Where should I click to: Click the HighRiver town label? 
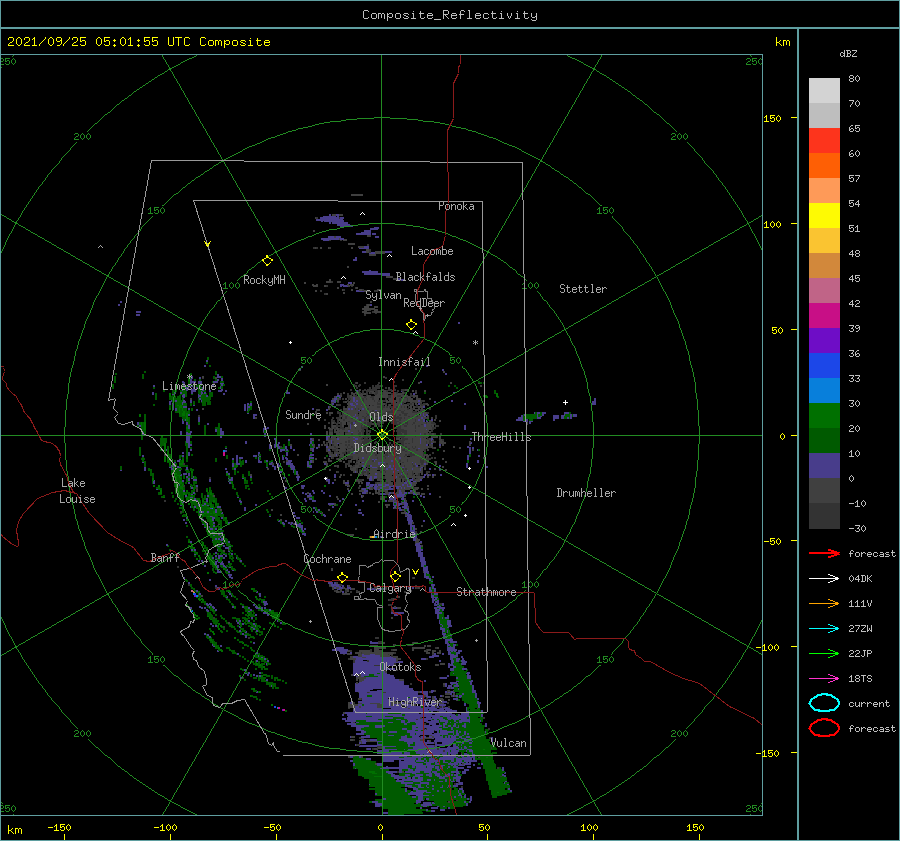point(414,702)
